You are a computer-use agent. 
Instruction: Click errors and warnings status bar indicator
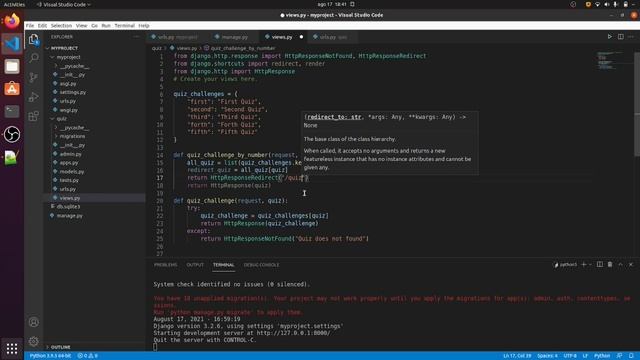pos(87,356)
